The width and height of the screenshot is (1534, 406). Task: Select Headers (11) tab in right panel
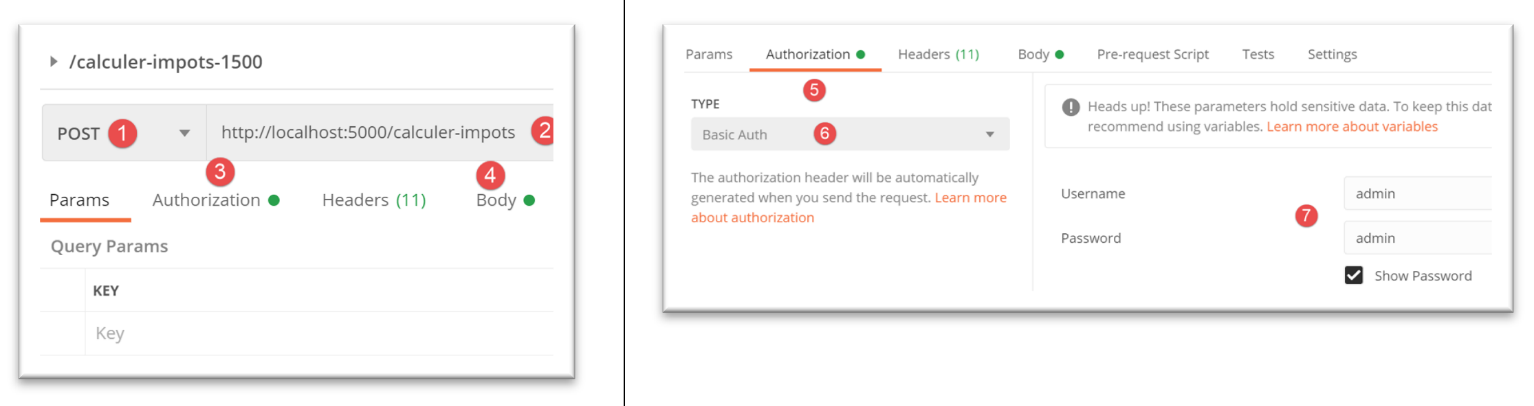click(938, 54)
